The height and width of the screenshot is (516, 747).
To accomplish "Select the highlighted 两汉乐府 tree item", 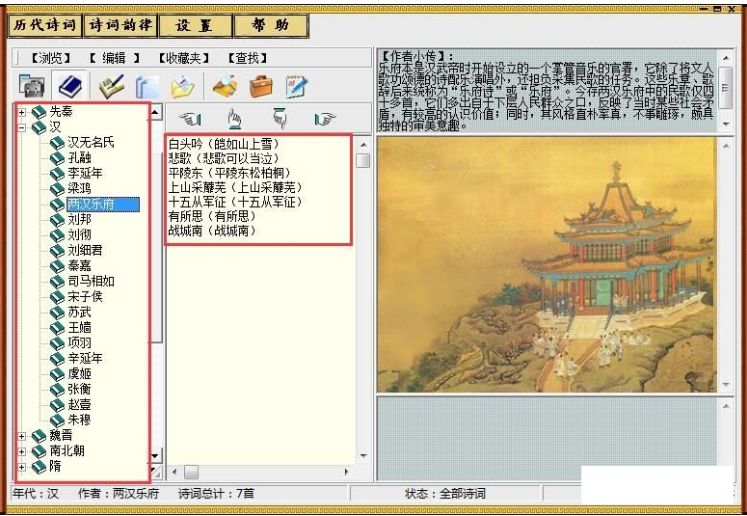I will coord(103,204).
